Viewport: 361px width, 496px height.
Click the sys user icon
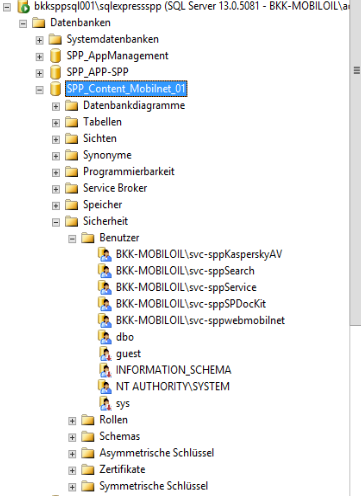click(x=105, y=404)
